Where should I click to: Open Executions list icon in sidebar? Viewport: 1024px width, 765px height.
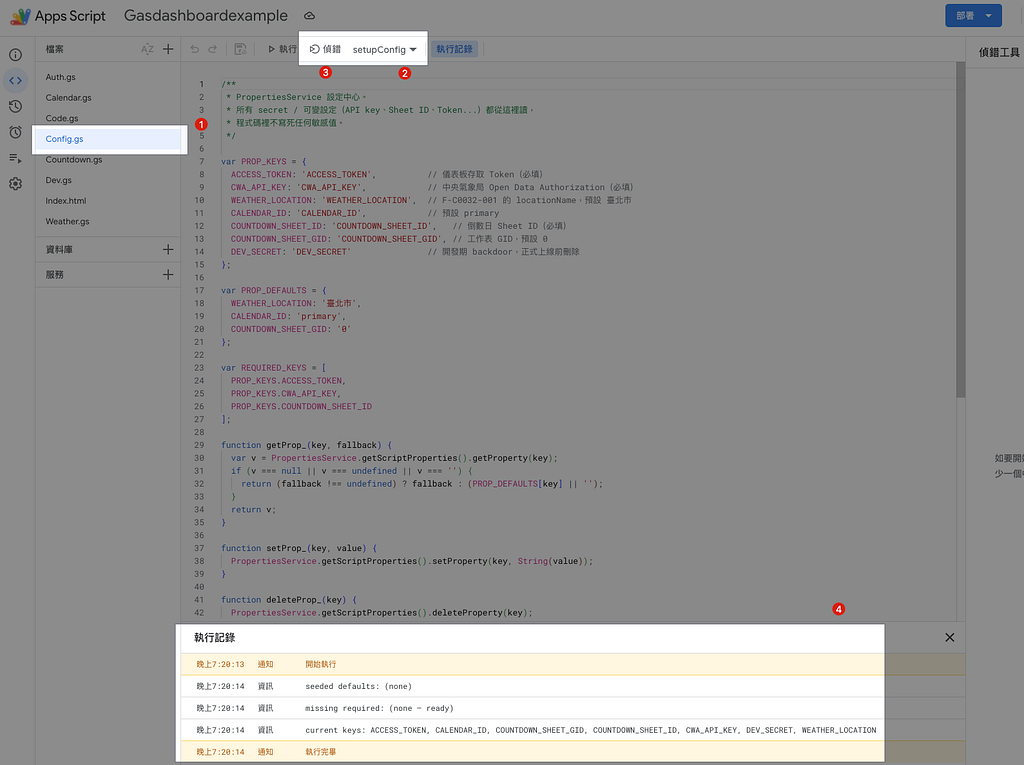(16, 158)
